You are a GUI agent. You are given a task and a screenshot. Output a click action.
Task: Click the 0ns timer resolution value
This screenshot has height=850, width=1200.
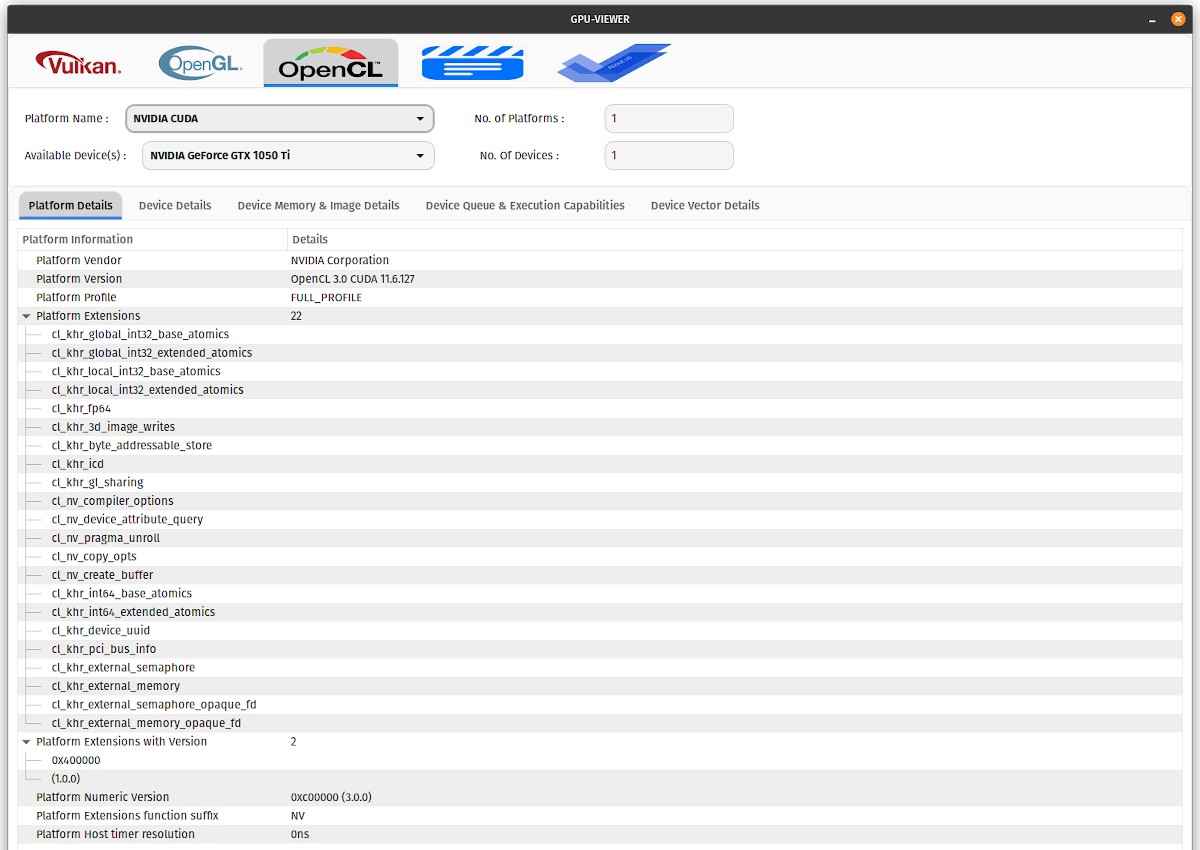(299, 834)
